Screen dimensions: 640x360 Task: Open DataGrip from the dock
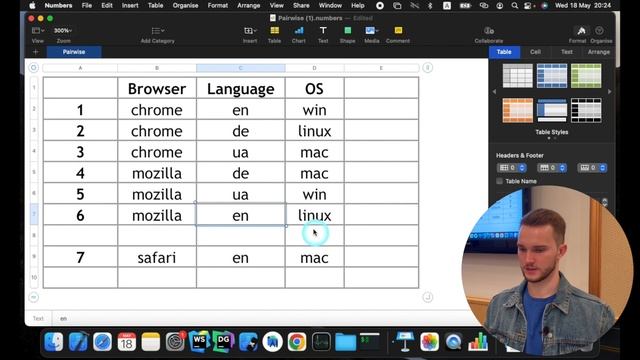(224, 341)
